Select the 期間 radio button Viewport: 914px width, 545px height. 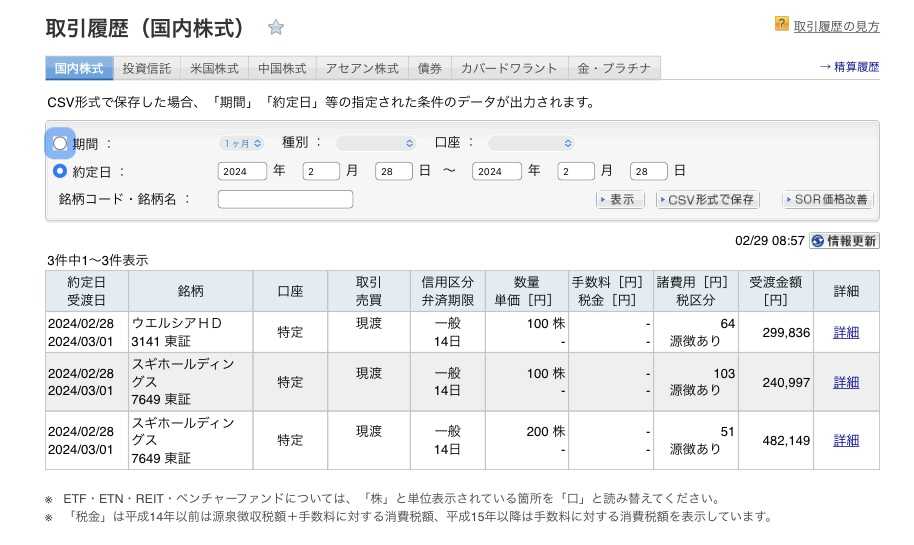(x=60, y=143)
